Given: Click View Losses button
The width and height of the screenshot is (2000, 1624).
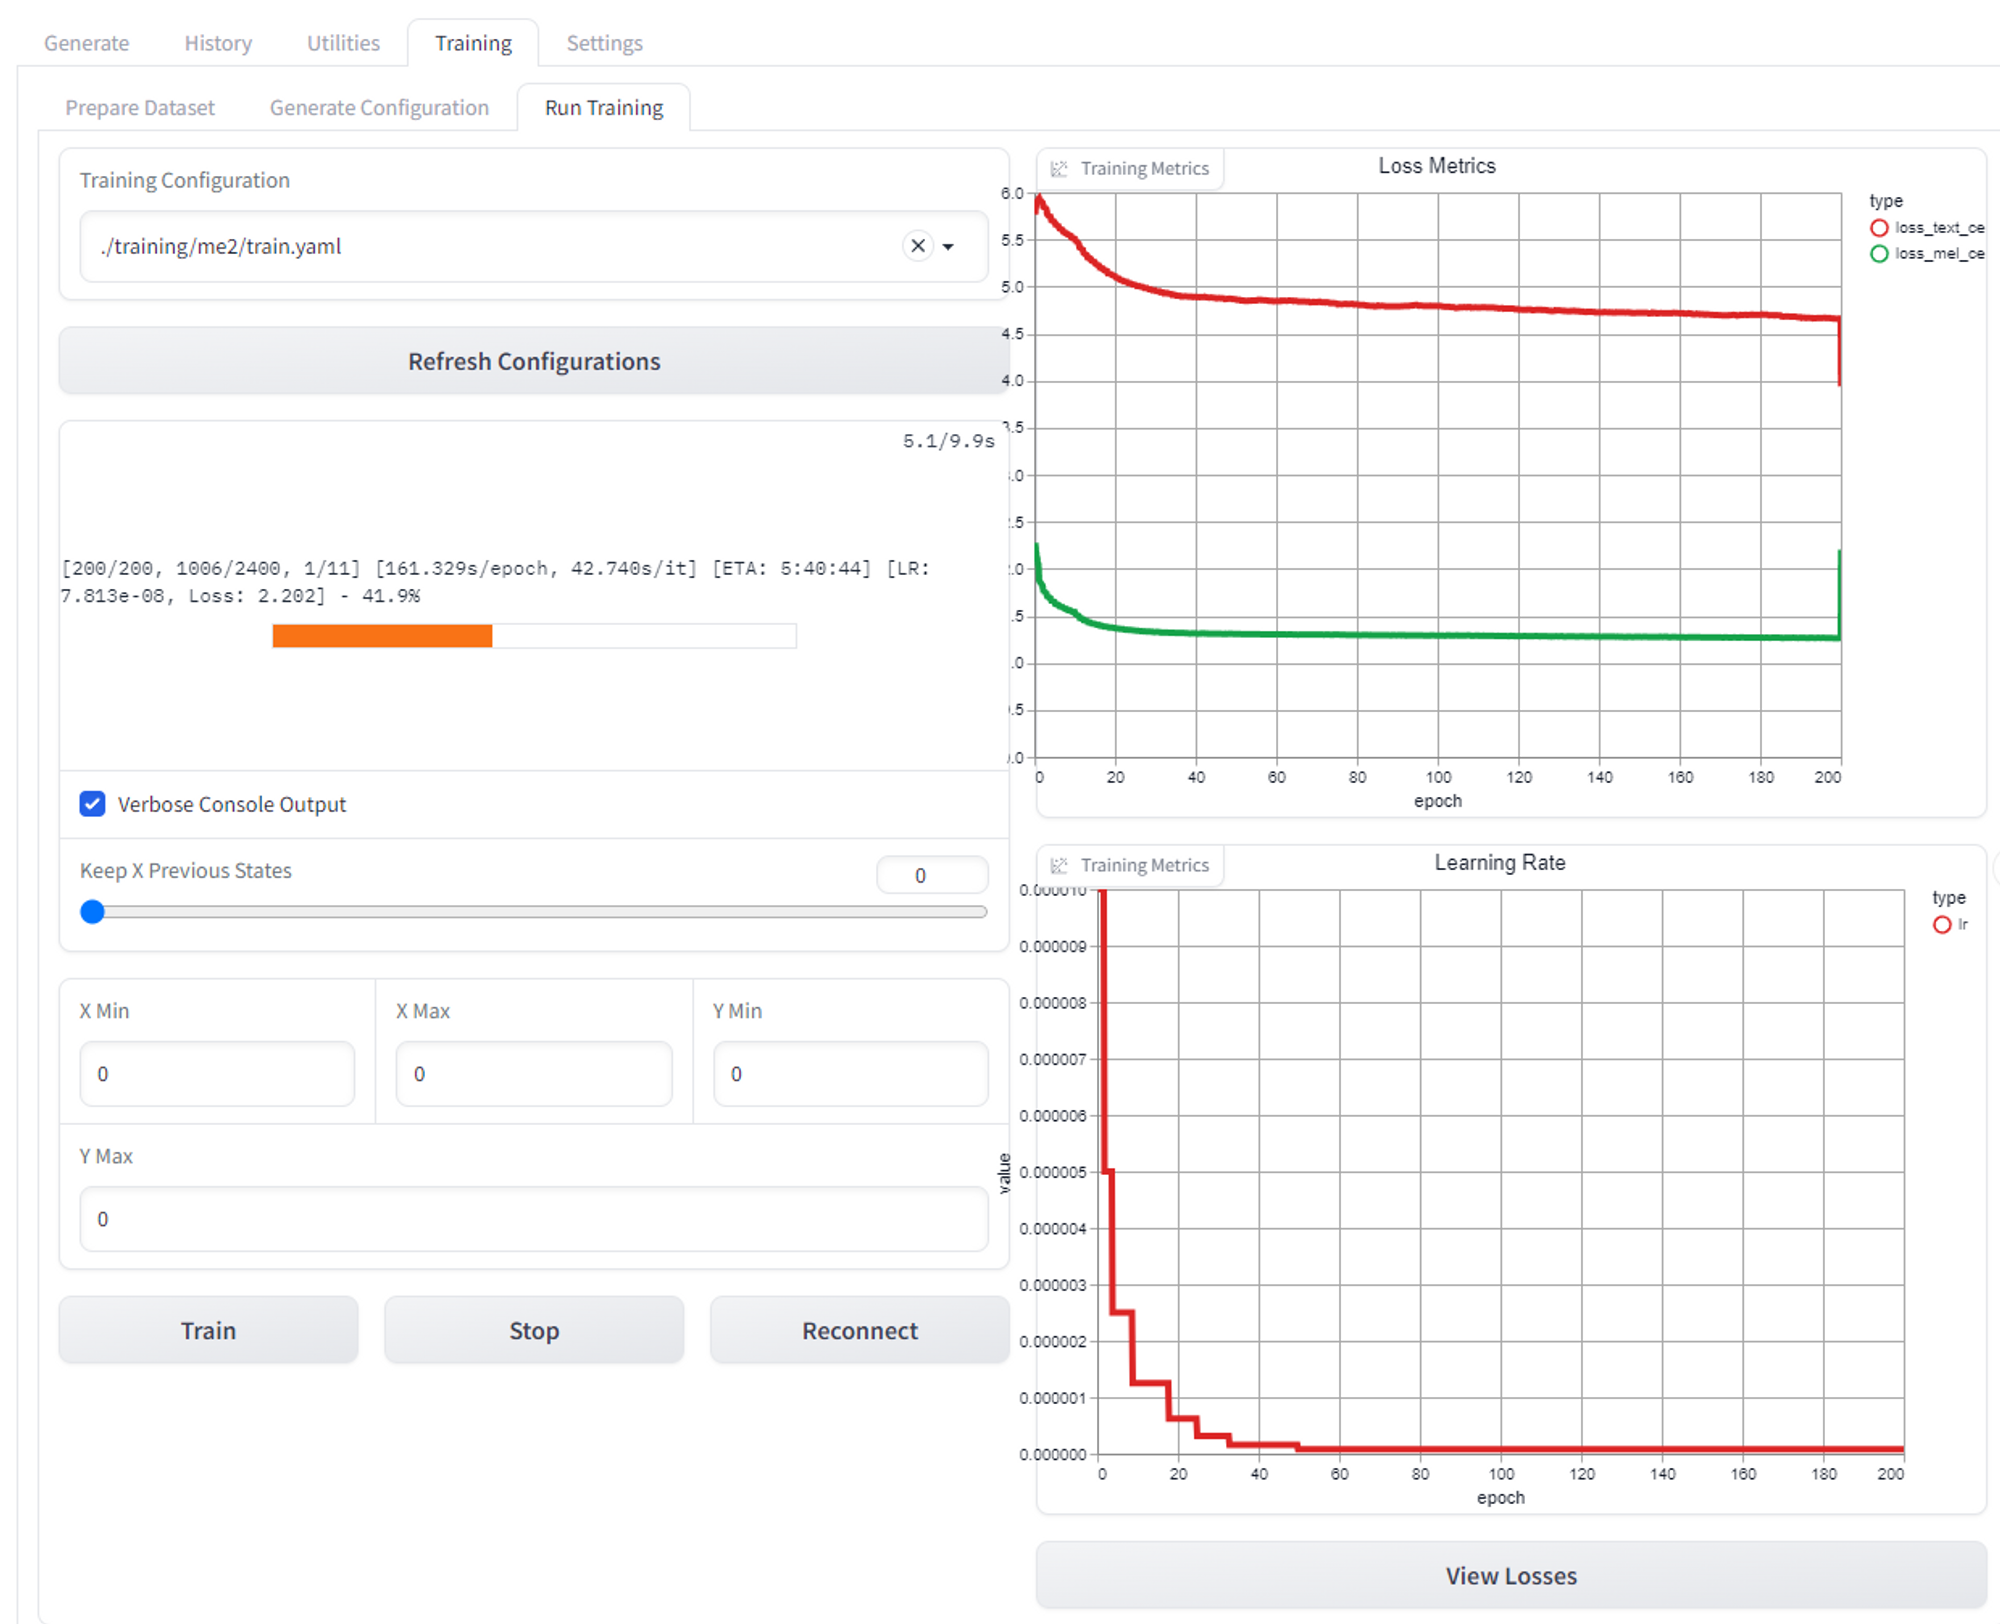Looking at the screenshot, I should (x=1511, y=1576).
